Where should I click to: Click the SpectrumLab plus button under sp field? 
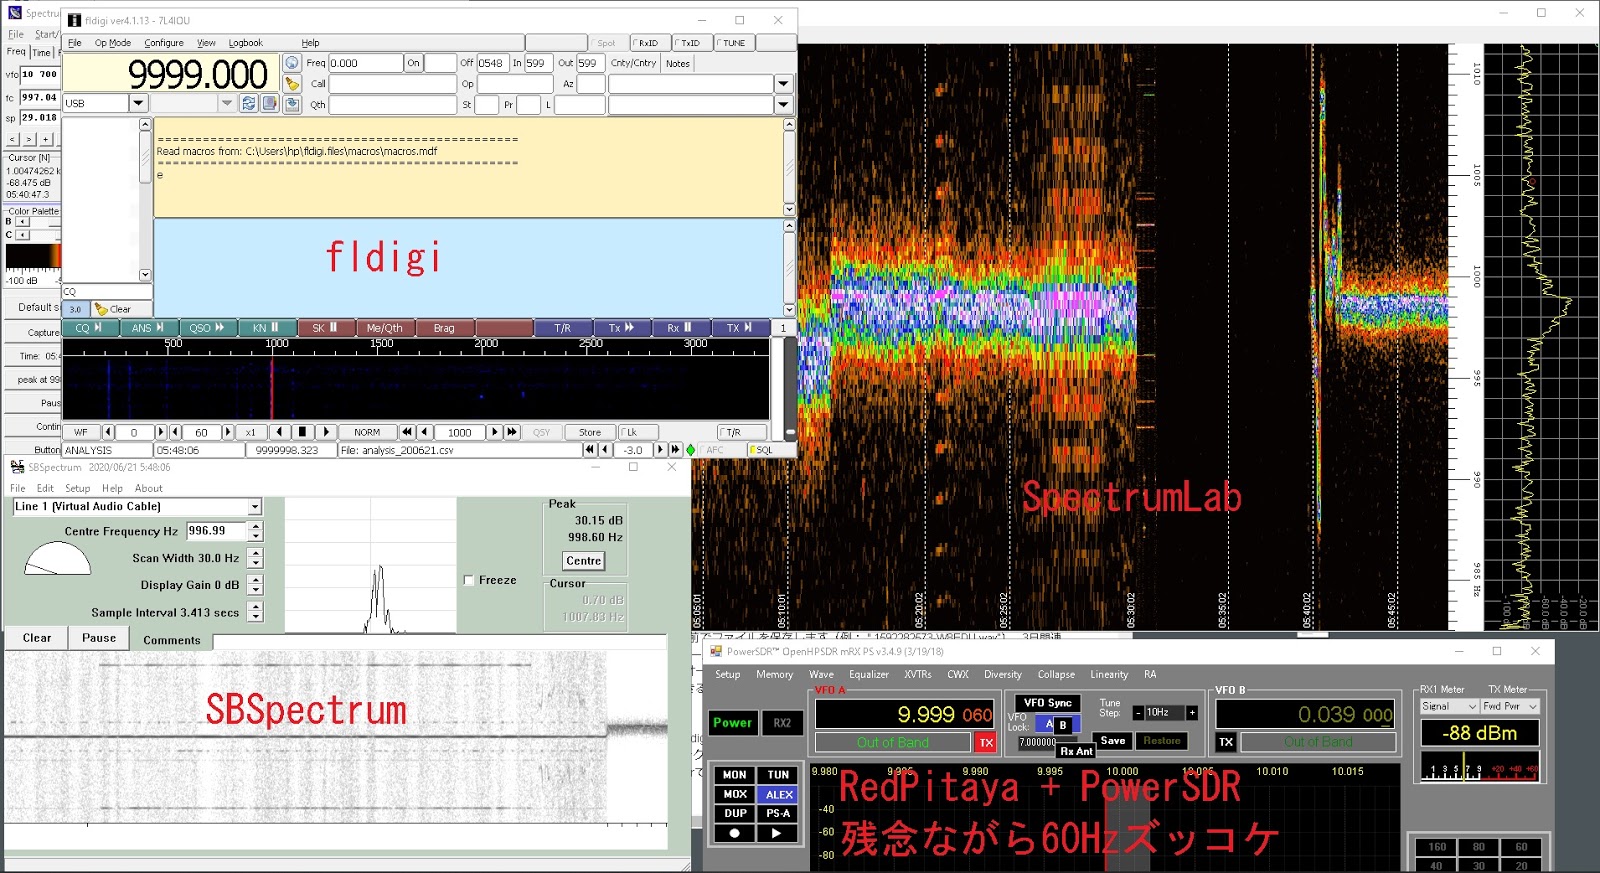click(47, 139)
